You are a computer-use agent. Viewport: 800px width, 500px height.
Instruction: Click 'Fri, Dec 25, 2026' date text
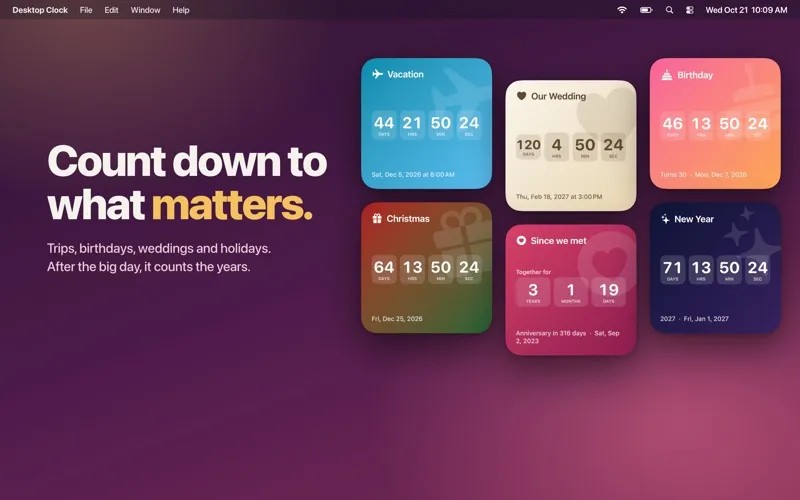click(x=397, y=319)
